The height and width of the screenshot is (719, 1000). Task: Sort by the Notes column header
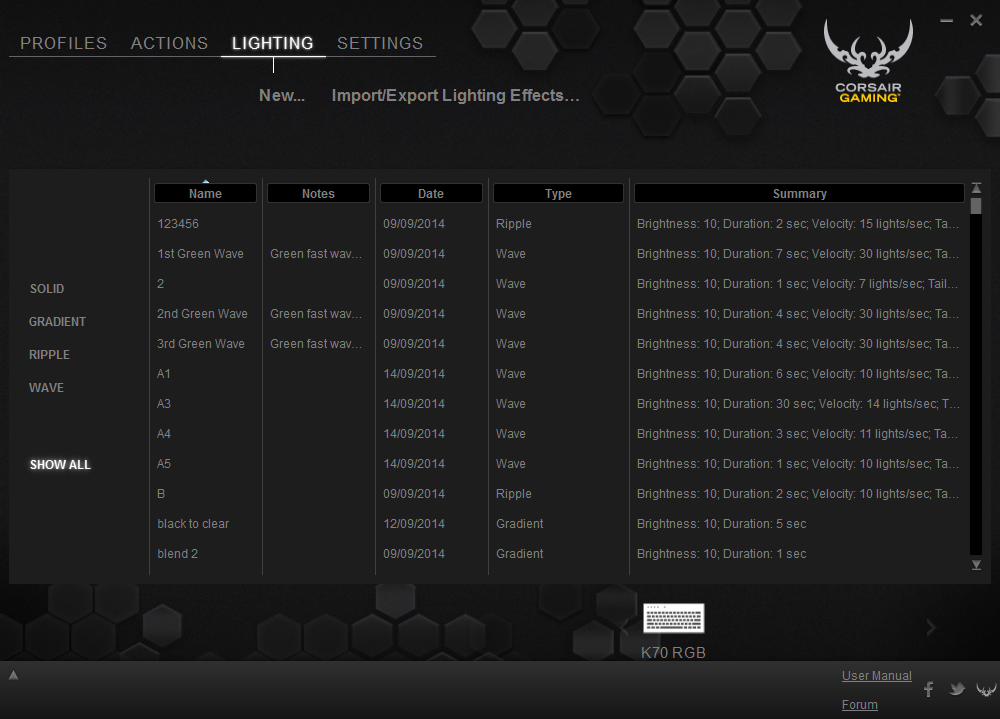click(318, 193)
